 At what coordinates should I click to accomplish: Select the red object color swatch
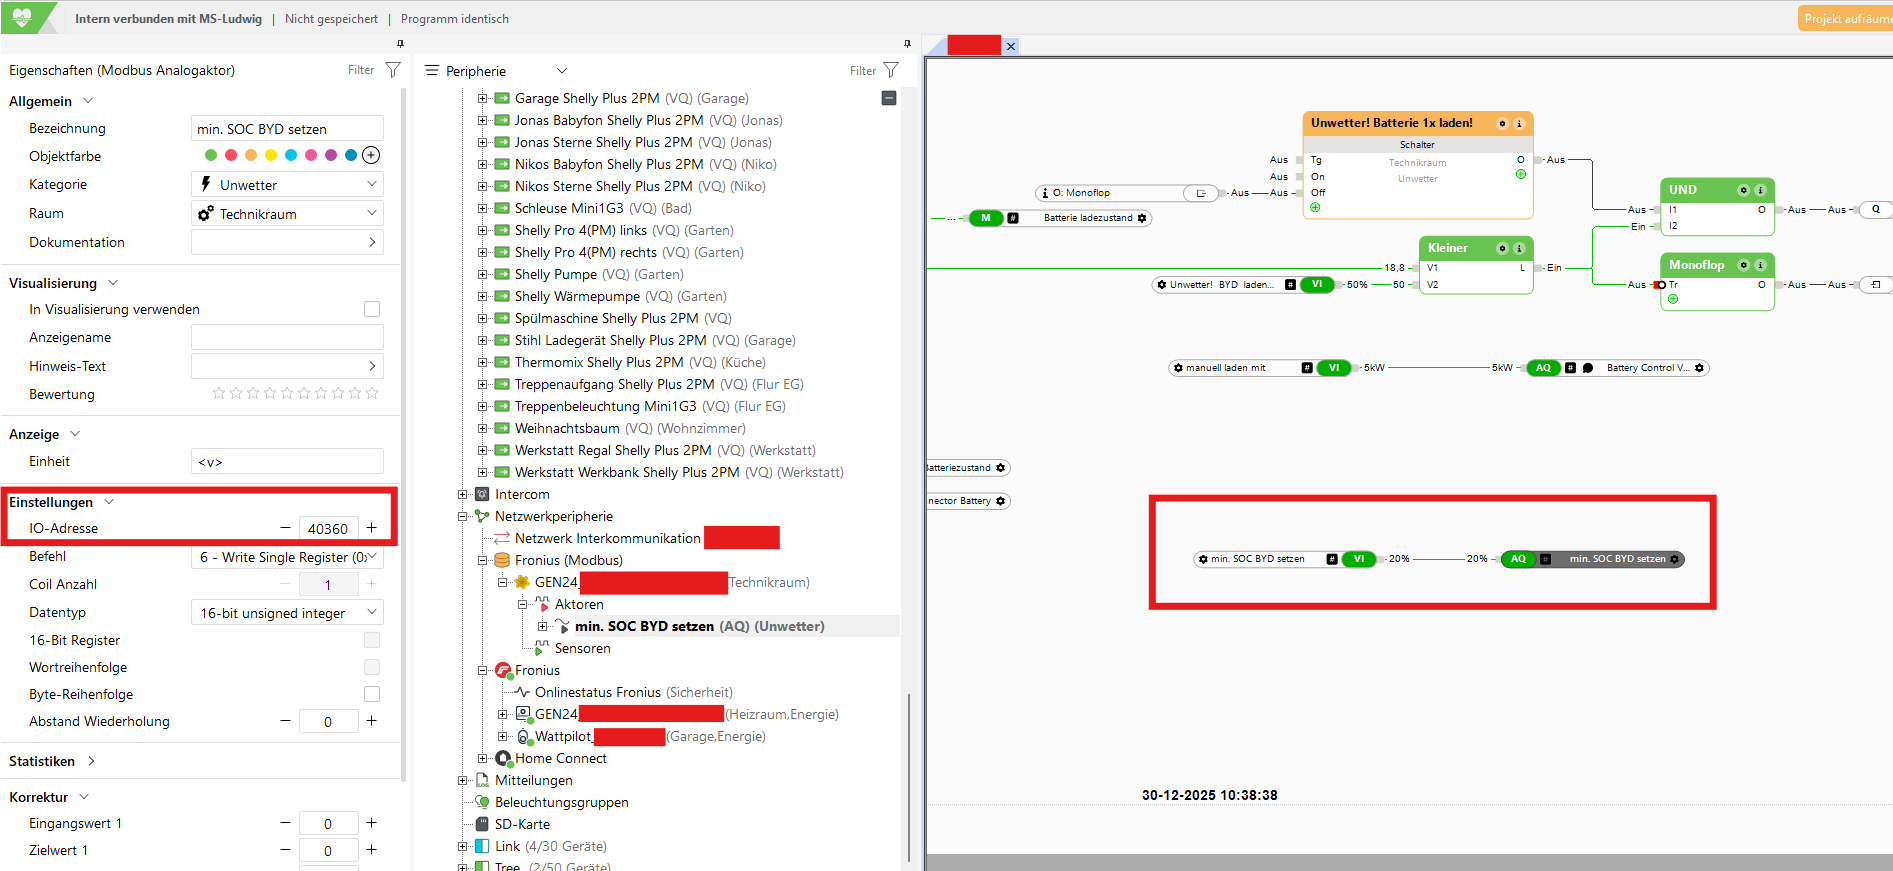coord(231,155)
